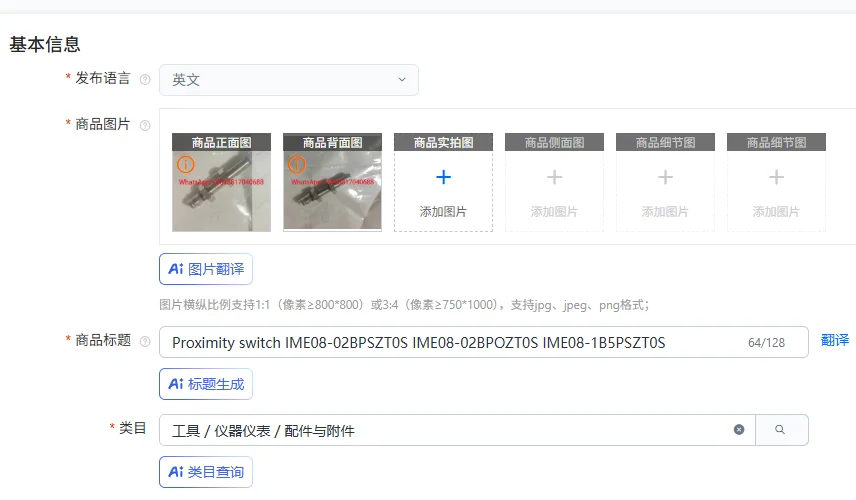Click the 64/128 character counter

point(766,343)
